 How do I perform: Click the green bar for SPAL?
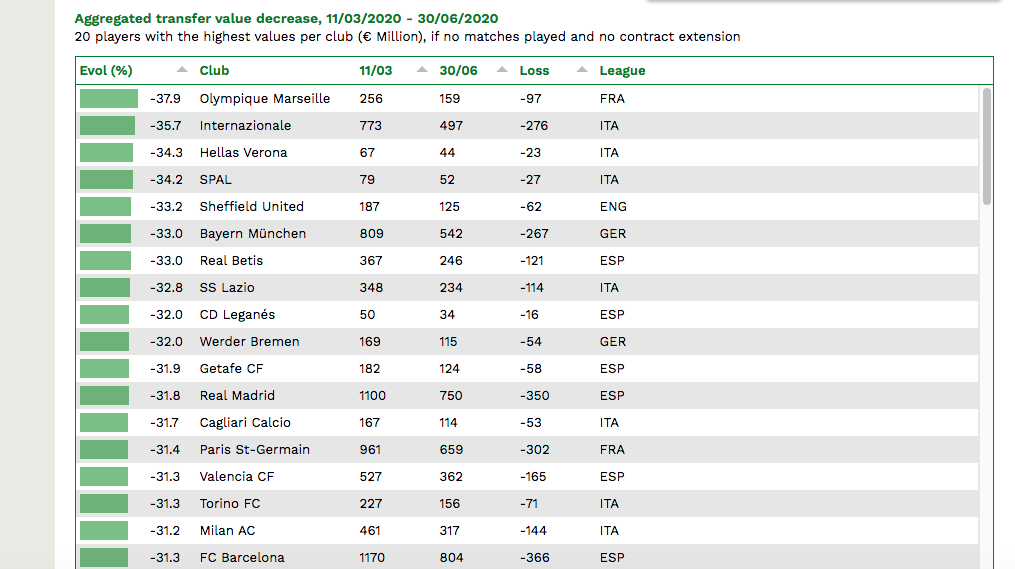coord(106,179)
